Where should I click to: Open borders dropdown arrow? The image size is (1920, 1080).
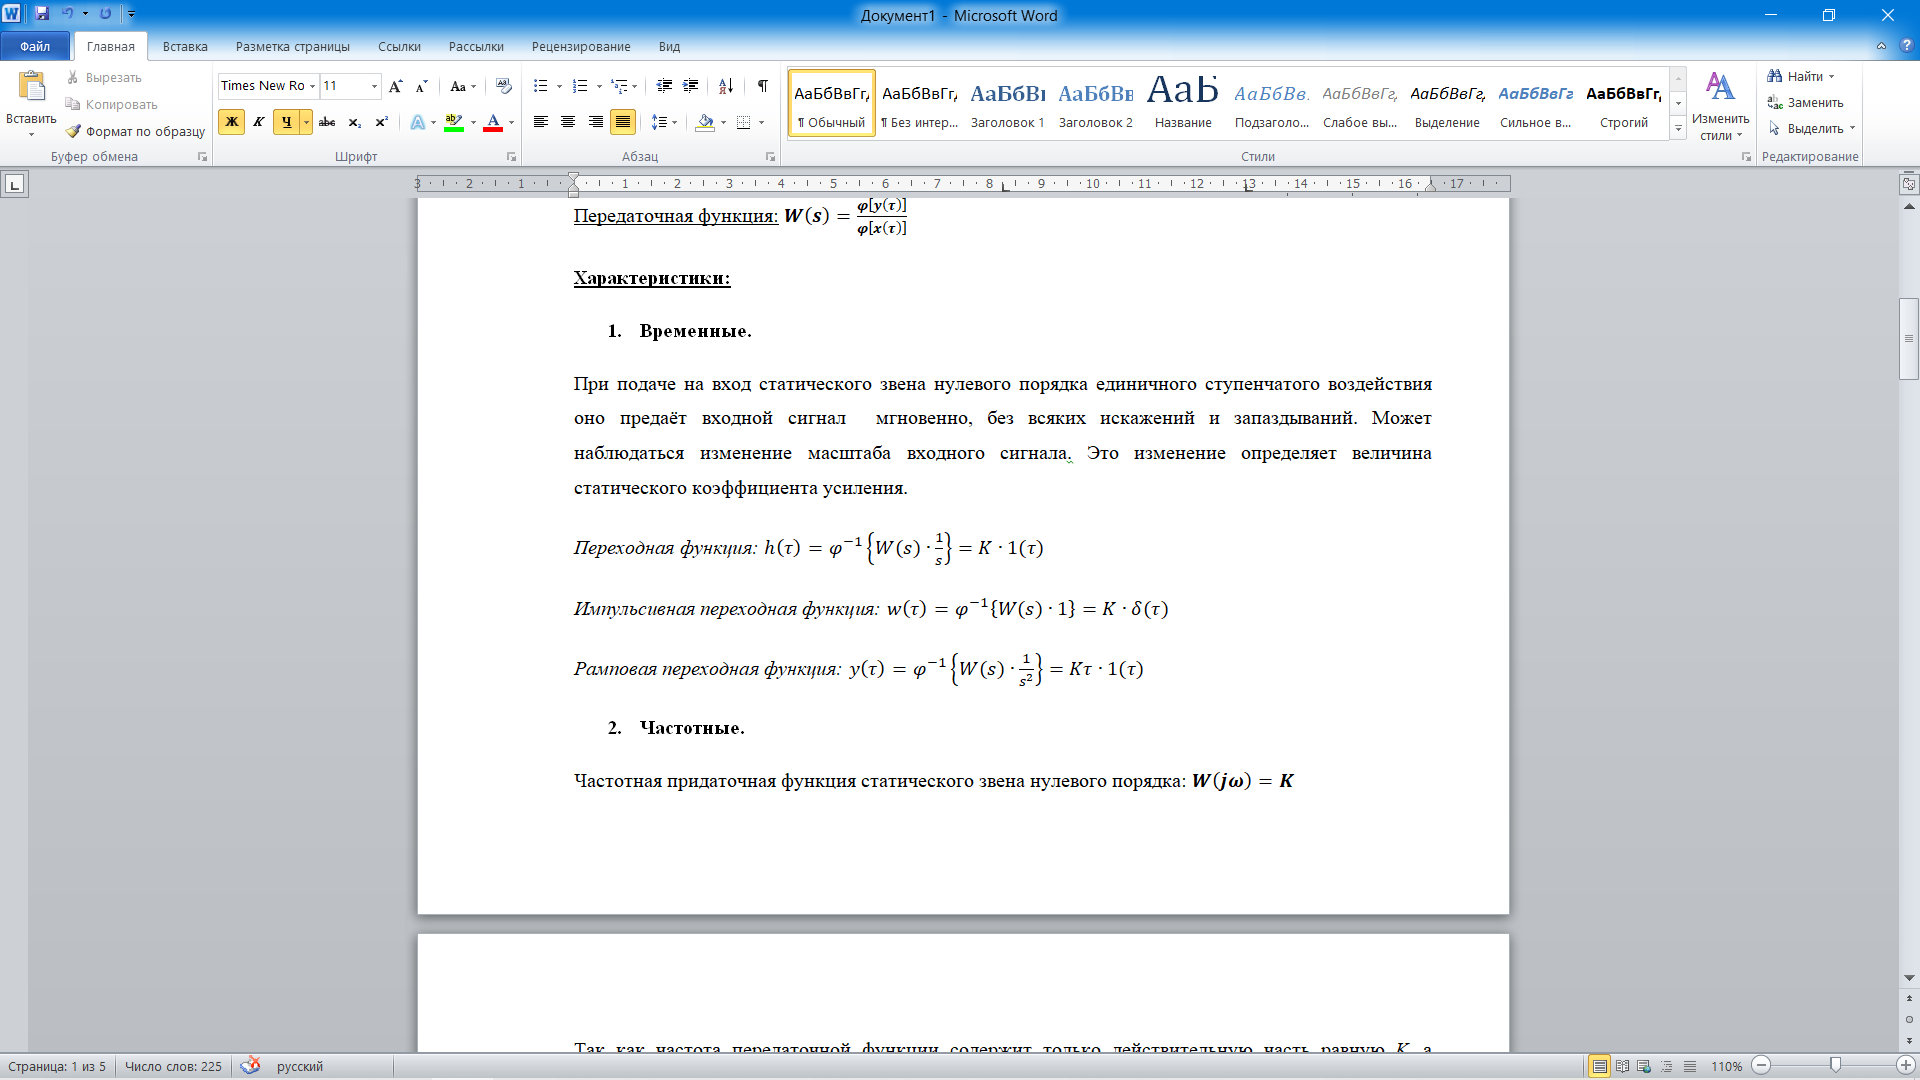click(762, 122)
